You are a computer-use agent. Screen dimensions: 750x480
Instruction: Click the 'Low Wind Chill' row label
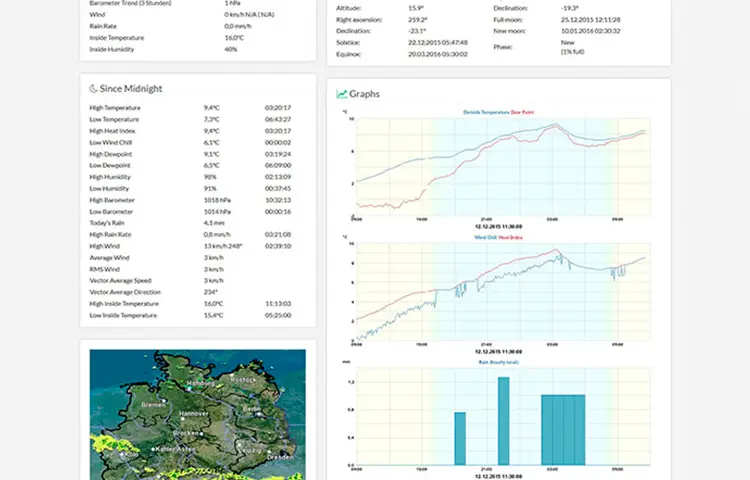pos(110,142)
